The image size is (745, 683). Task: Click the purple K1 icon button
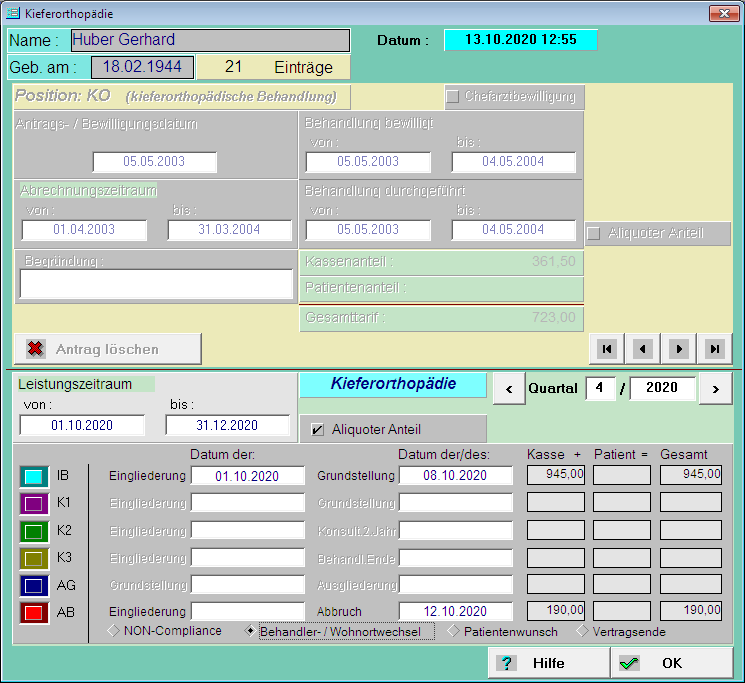34,503
